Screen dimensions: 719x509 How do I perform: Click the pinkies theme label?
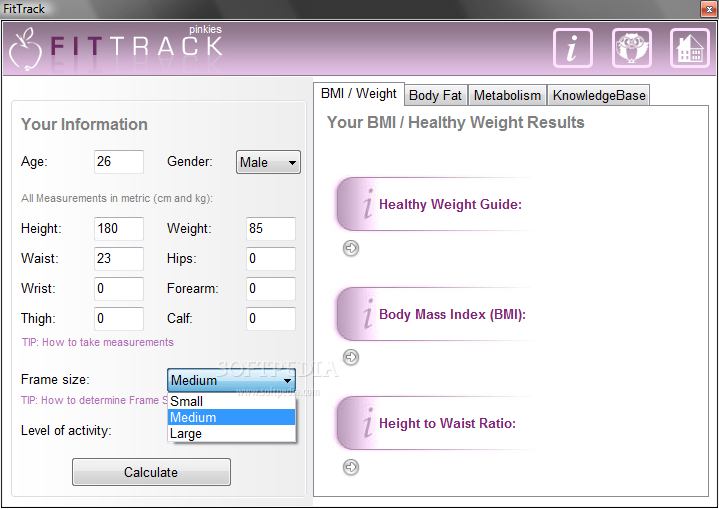[205, 29]
